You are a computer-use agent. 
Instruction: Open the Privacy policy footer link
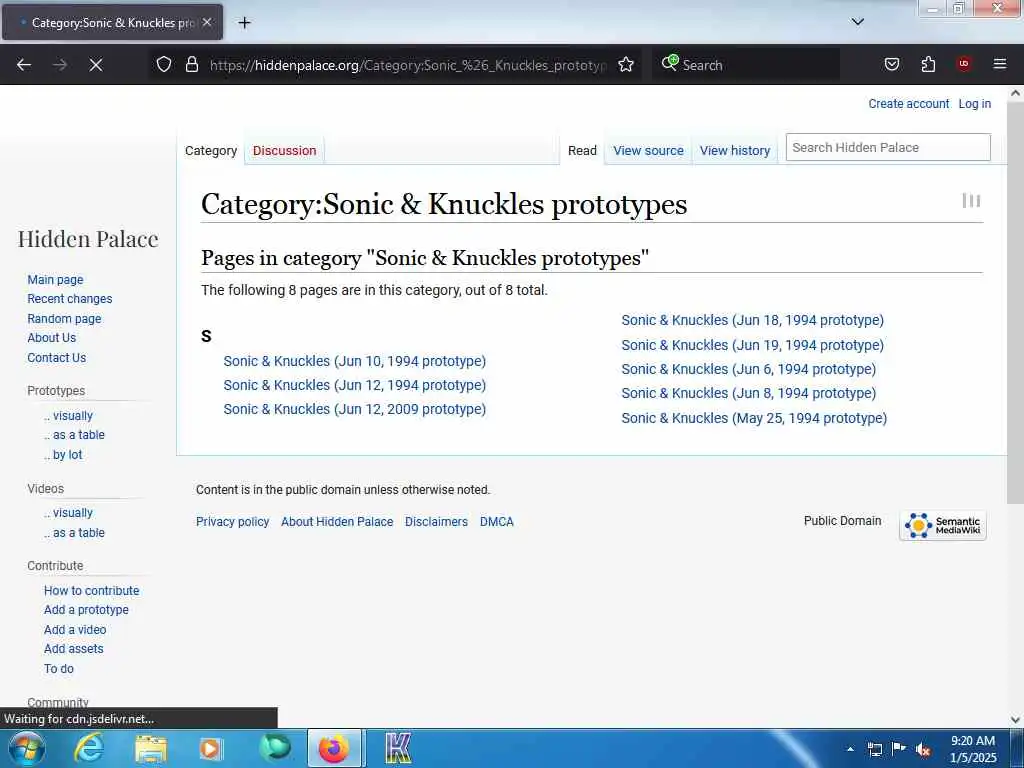(x=232, y=522)
